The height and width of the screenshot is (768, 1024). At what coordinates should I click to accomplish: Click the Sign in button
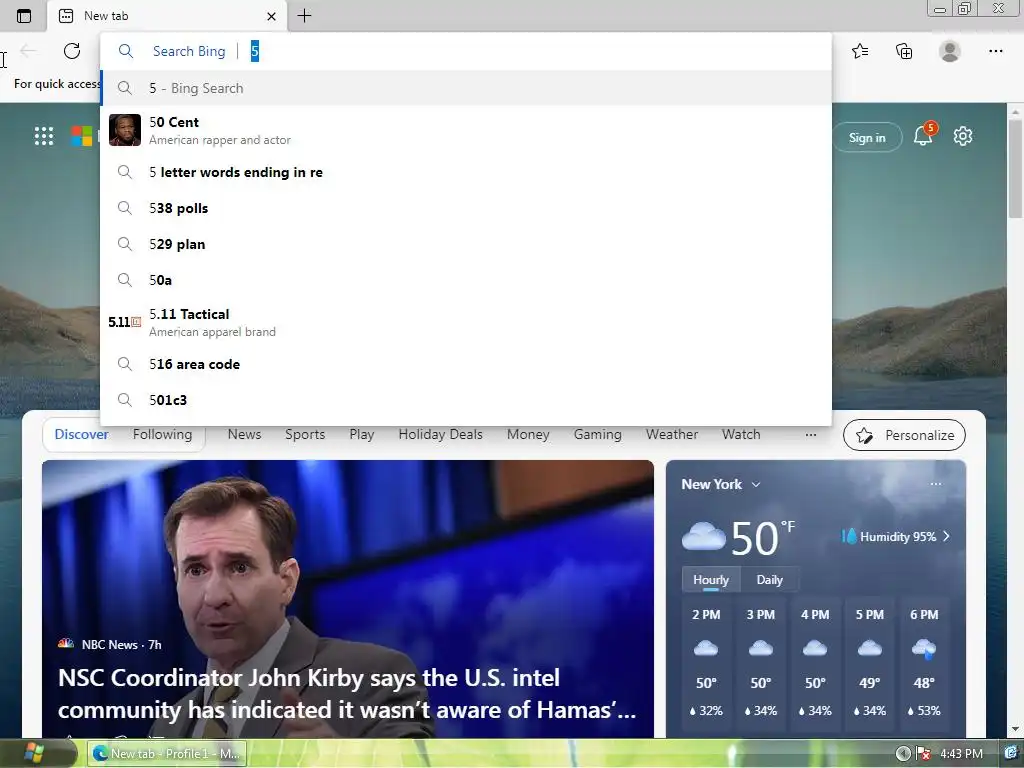(x=867, y=138)
